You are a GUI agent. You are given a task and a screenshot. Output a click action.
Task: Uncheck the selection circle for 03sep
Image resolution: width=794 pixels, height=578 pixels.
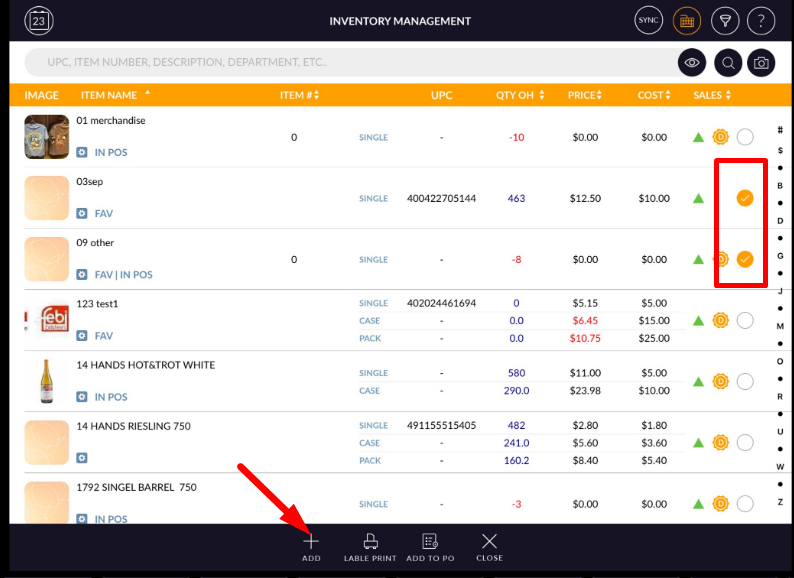745,198
